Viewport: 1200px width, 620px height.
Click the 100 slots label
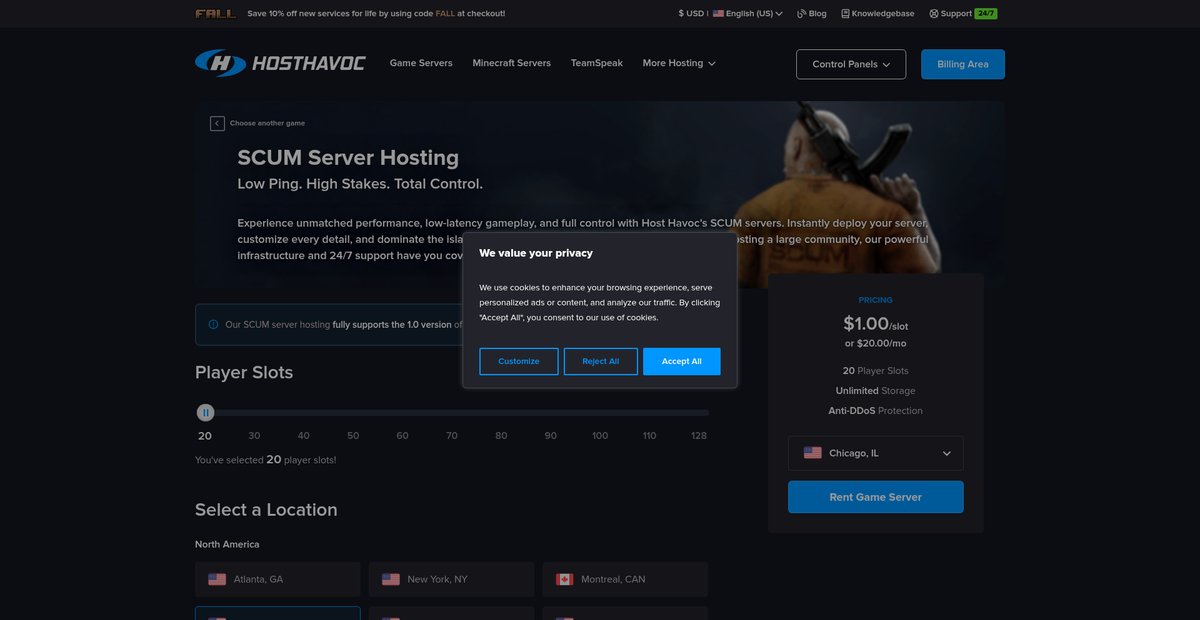point(600,436)
